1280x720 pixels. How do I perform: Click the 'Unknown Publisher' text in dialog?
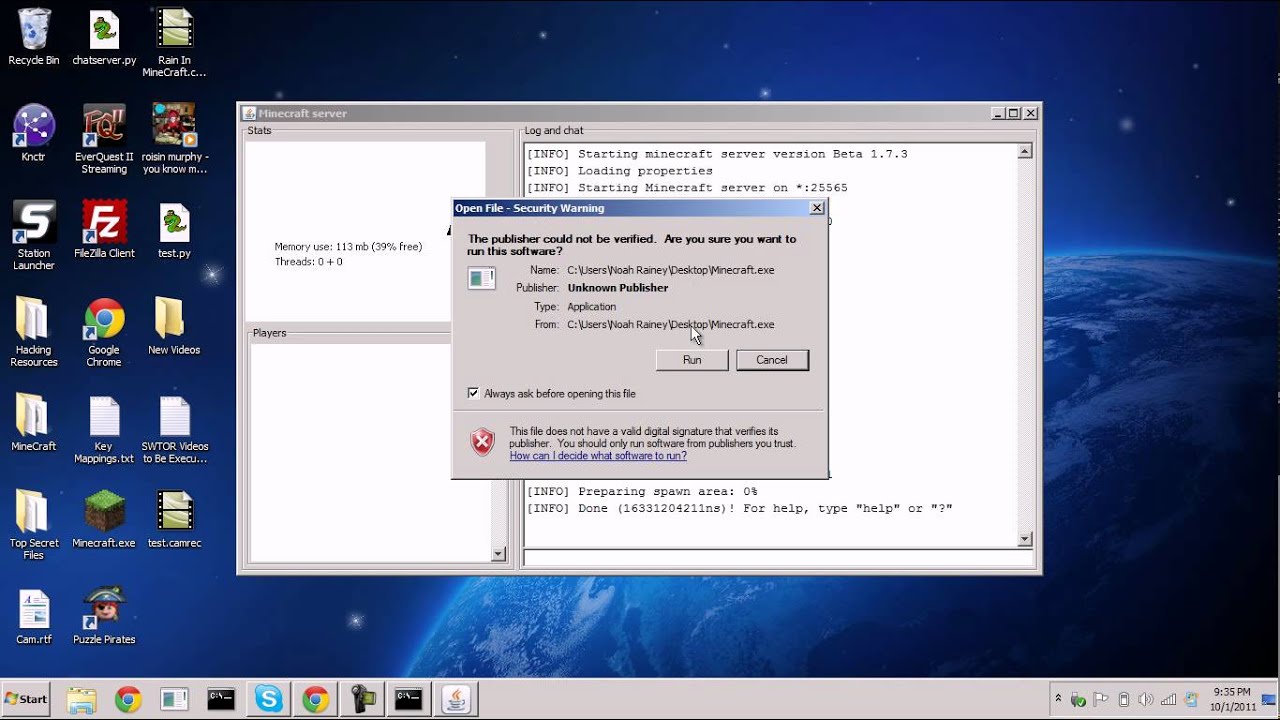click(x=618, y=288)
